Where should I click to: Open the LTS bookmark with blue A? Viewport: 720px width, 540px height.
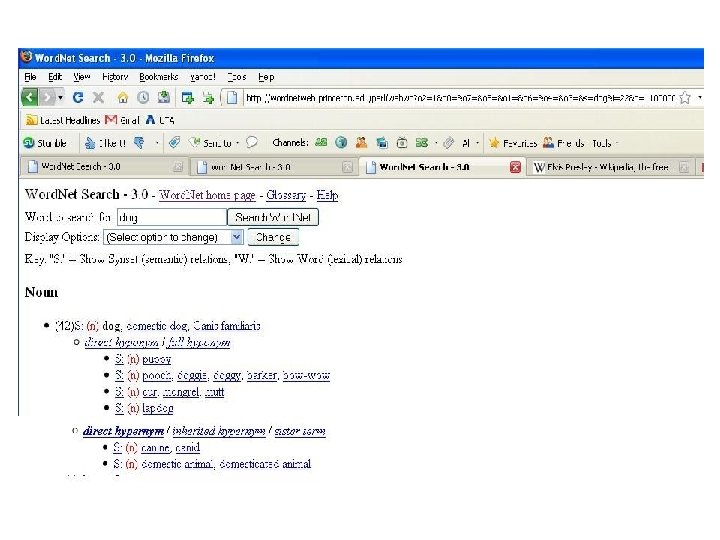[x=160, y=120]
